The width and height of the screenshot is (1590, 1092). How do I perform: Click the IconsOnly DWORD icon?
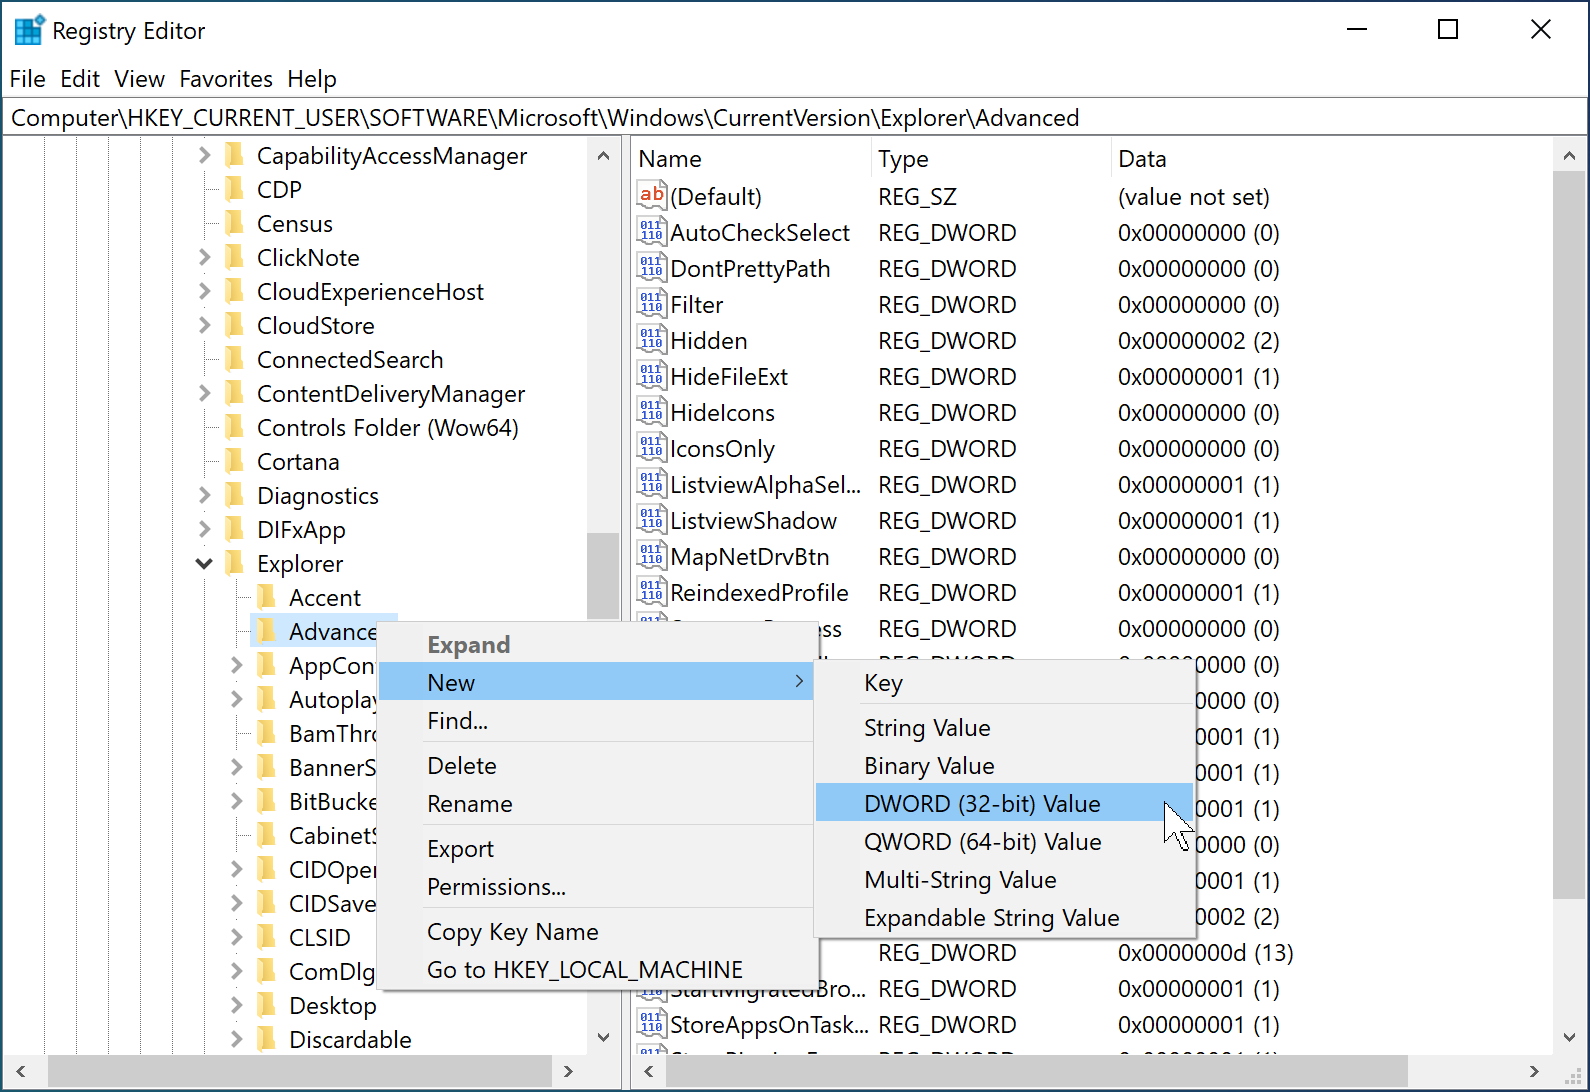pos(651,448)
